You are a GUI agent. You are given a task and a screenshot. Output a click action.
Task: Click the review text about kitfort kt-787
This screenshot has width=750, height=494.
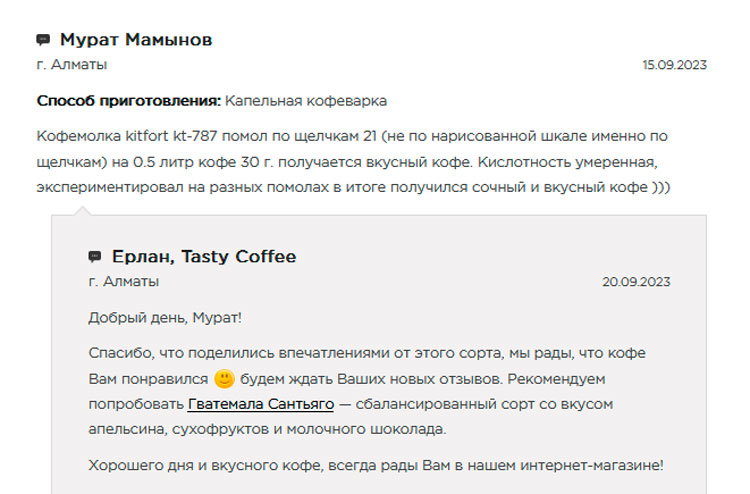click(353, 162)
